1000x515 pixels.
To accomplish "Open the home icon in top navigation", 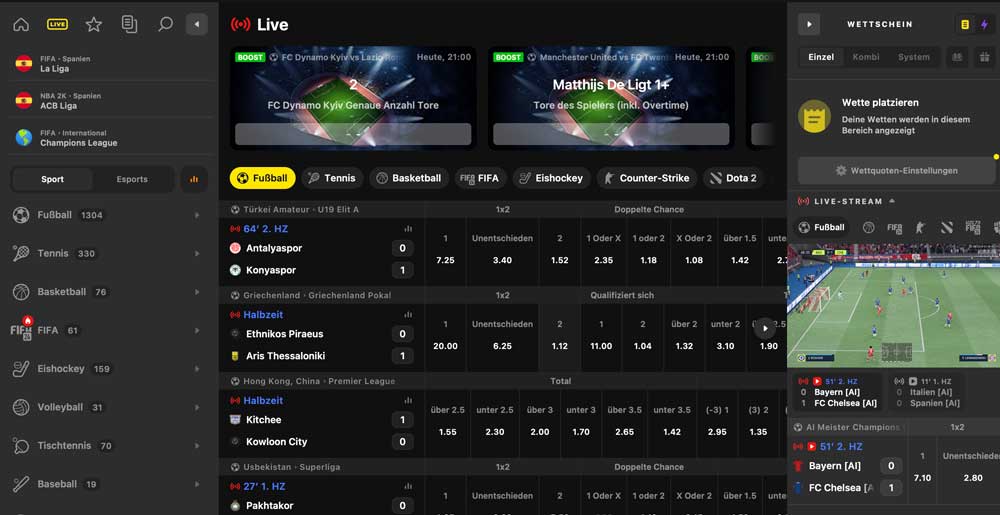I will pos(21,24).
